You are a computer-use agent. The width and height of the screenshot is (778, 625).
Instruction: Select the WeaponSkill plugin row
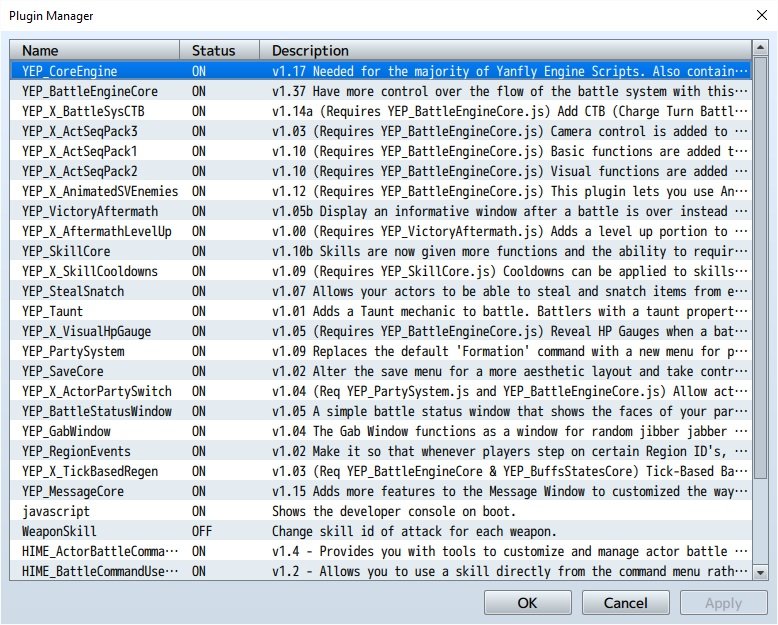point(381,531)
